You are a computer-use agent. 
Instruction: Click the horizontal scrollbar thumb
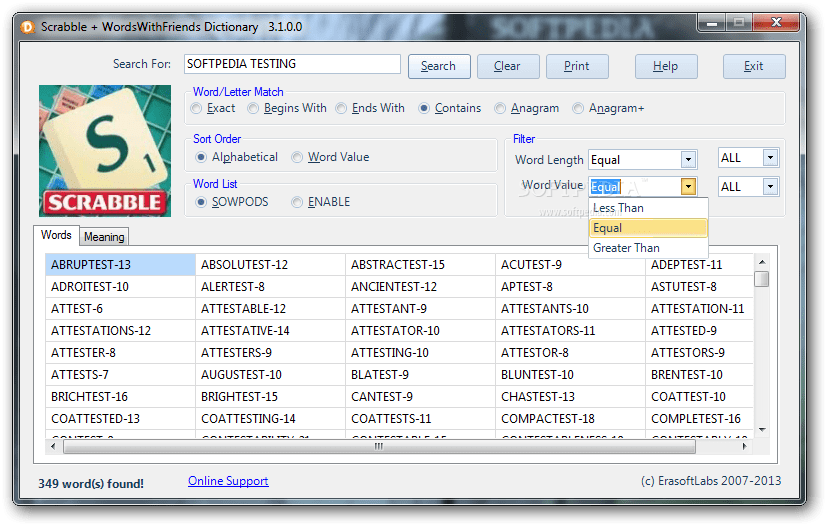[x=379, y=447]
